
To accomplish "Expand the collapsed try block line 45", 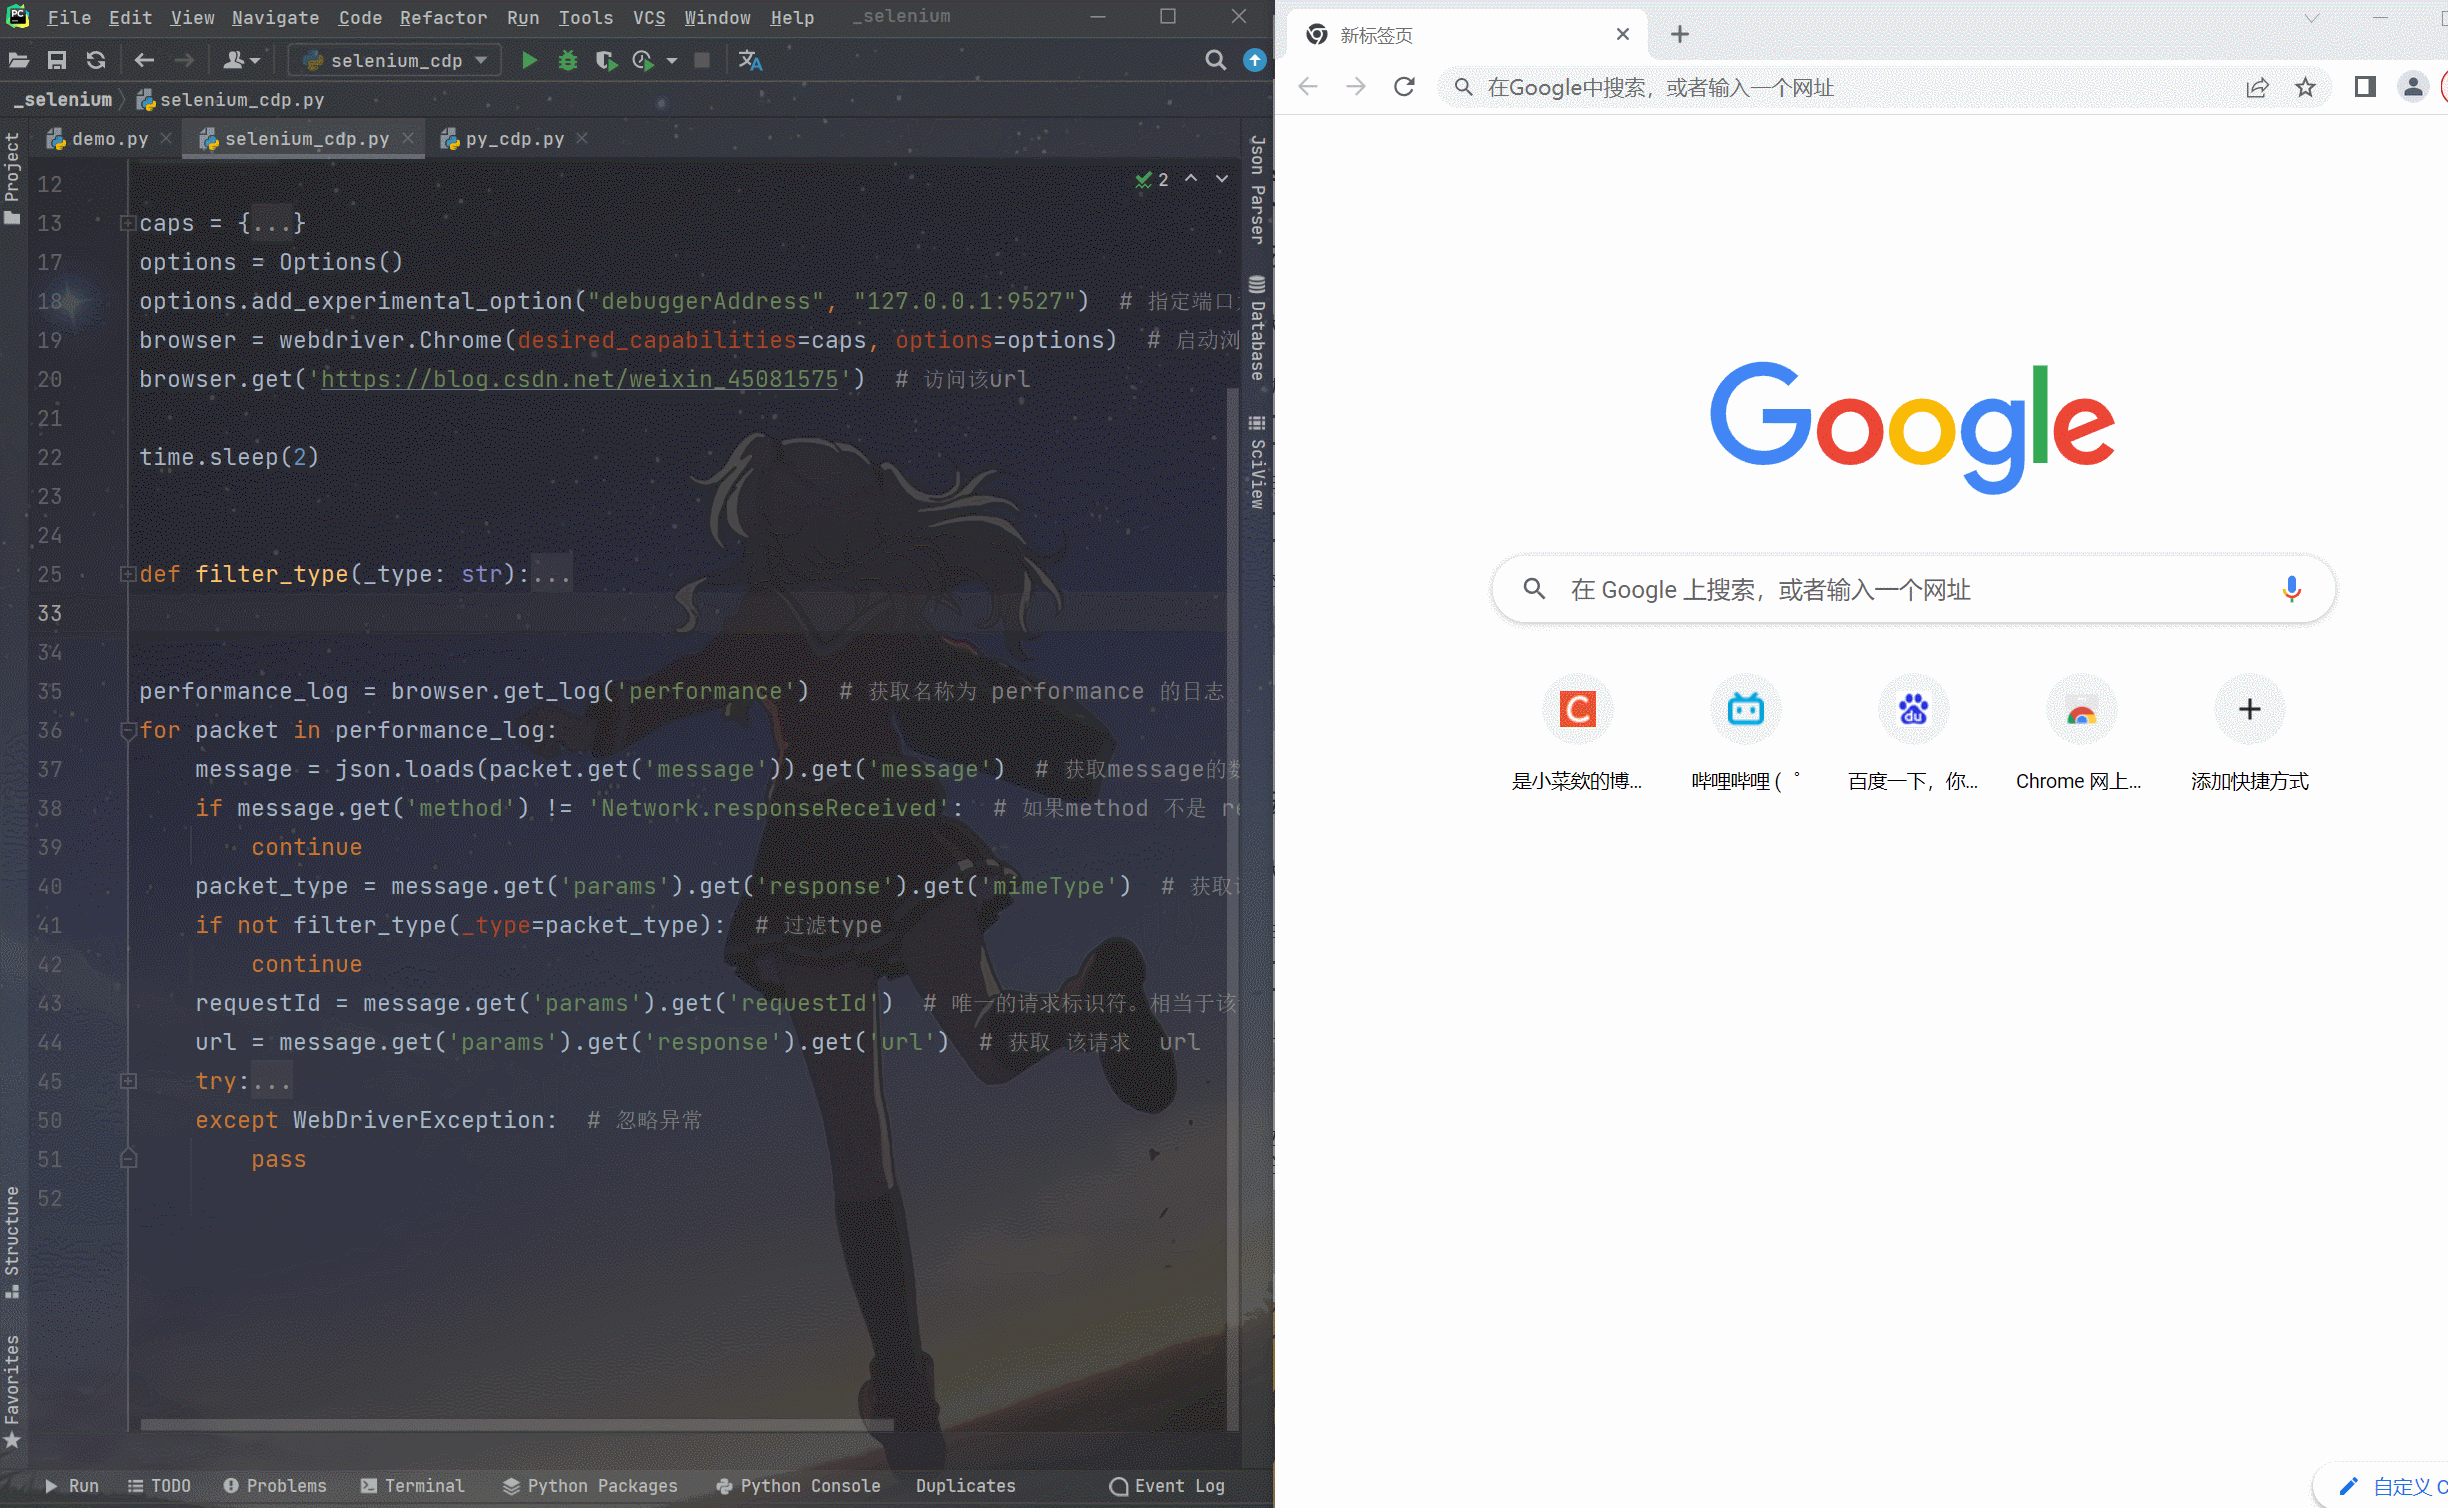I will [124, 1079].
